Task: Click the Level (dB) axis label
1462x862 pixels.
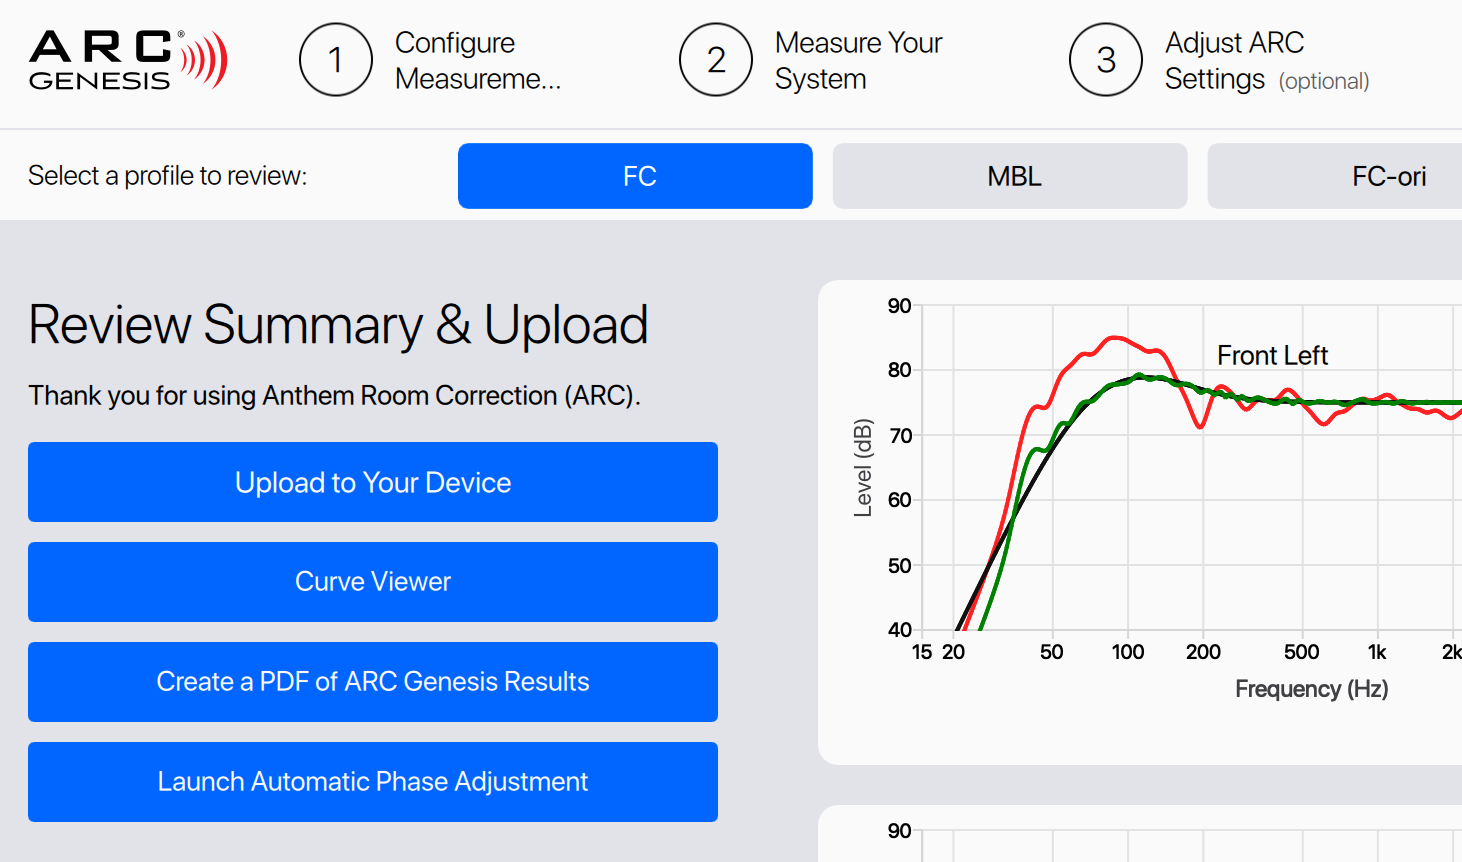Action: tap(863, 467)
